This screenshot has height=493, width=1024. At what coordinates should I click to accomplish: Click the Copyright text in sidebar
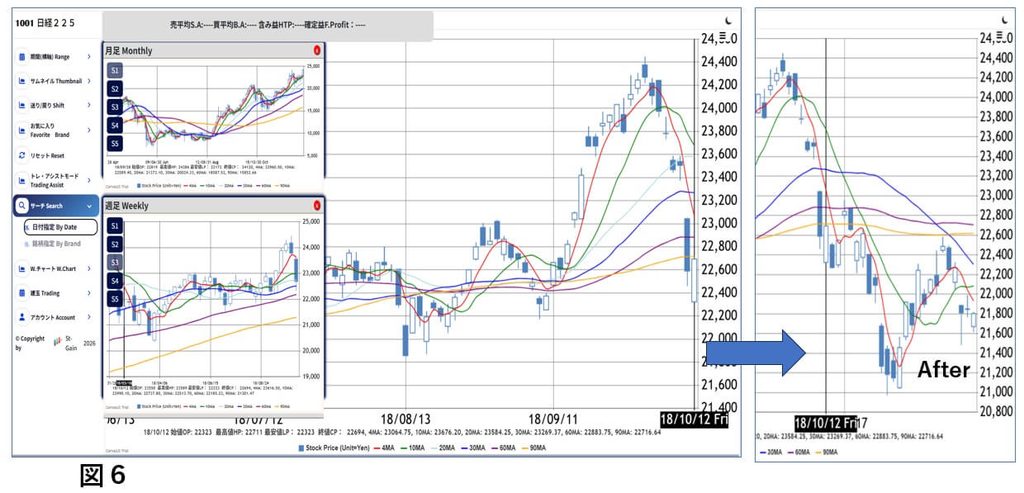[x=30, y=343]
